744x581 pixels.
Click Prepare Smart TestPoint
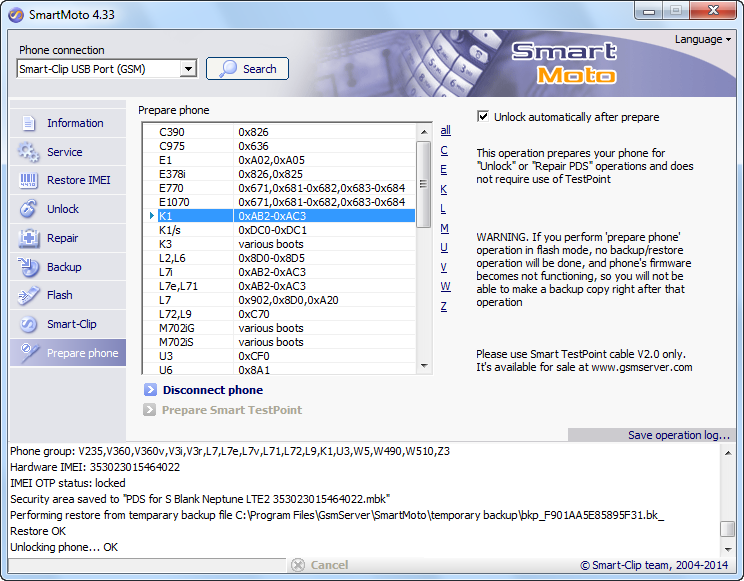(x=232, y=410)
